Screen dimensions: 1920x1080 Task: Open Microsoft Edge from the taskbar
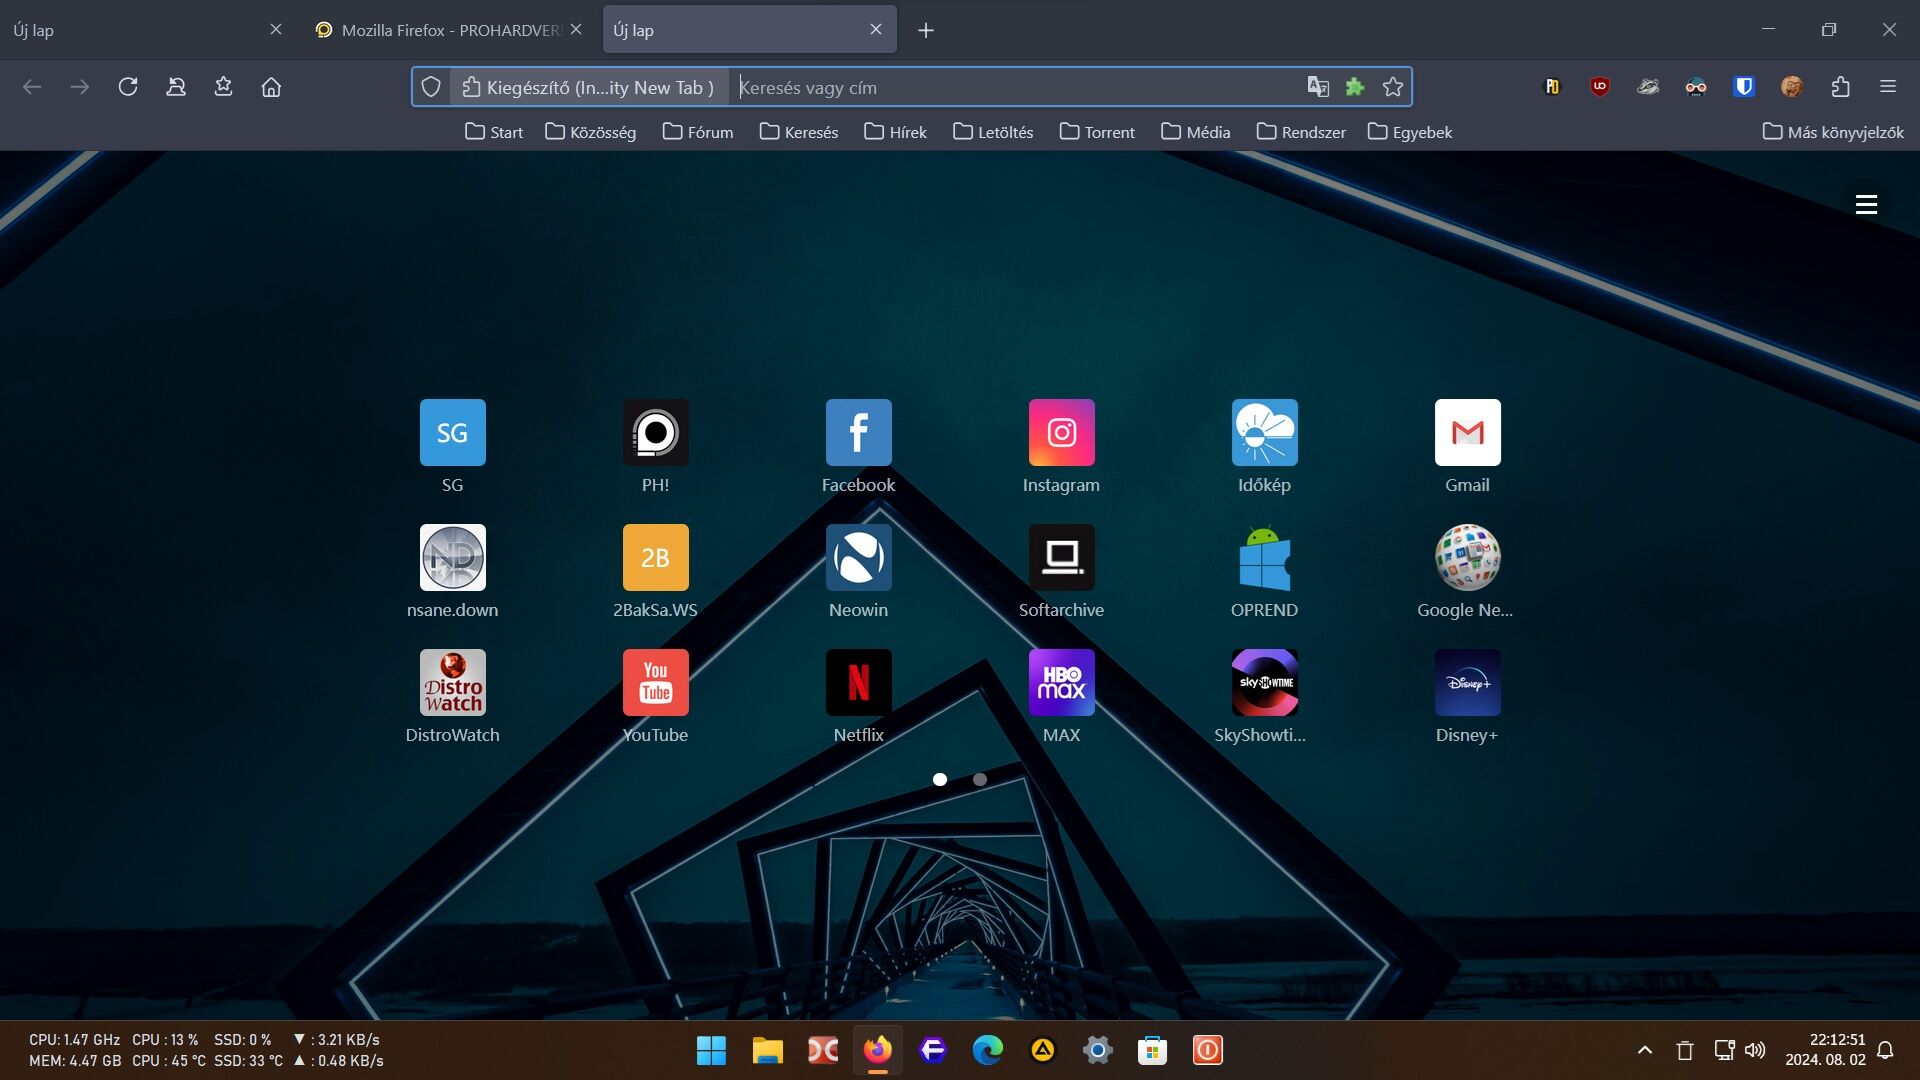coord(988,1050)
